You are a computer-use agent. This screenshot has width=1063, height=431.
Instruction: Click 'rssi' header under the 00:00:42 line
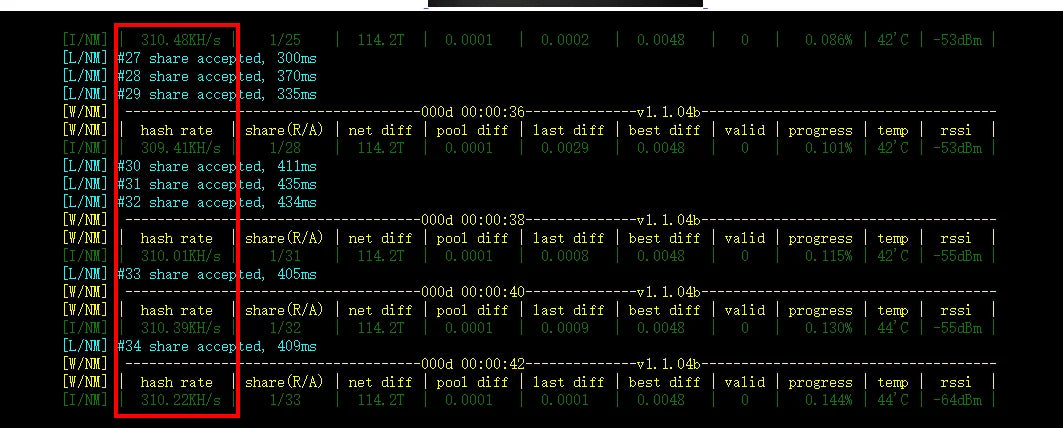(x=955, y=383)
